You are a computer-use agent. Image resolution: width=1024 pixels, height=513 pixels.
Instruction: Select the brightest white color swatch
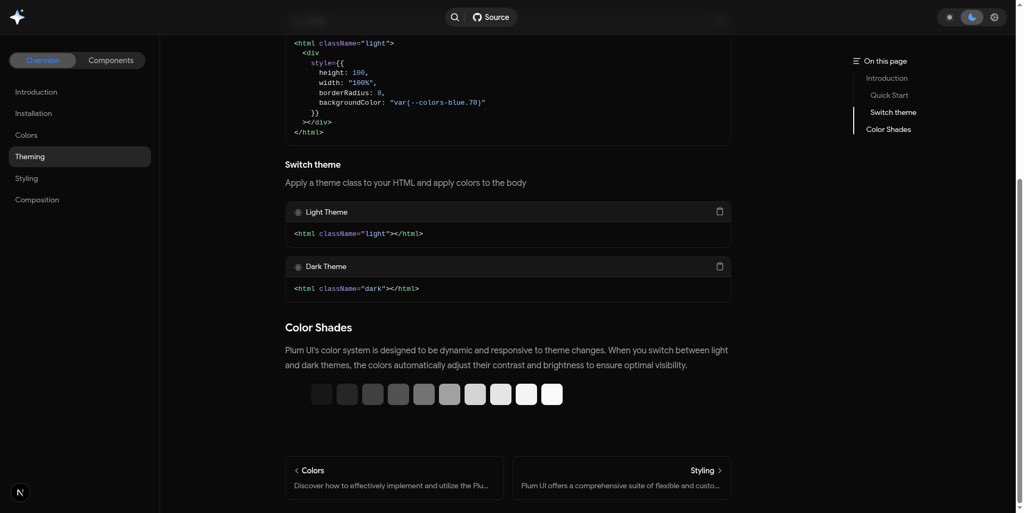552,394
